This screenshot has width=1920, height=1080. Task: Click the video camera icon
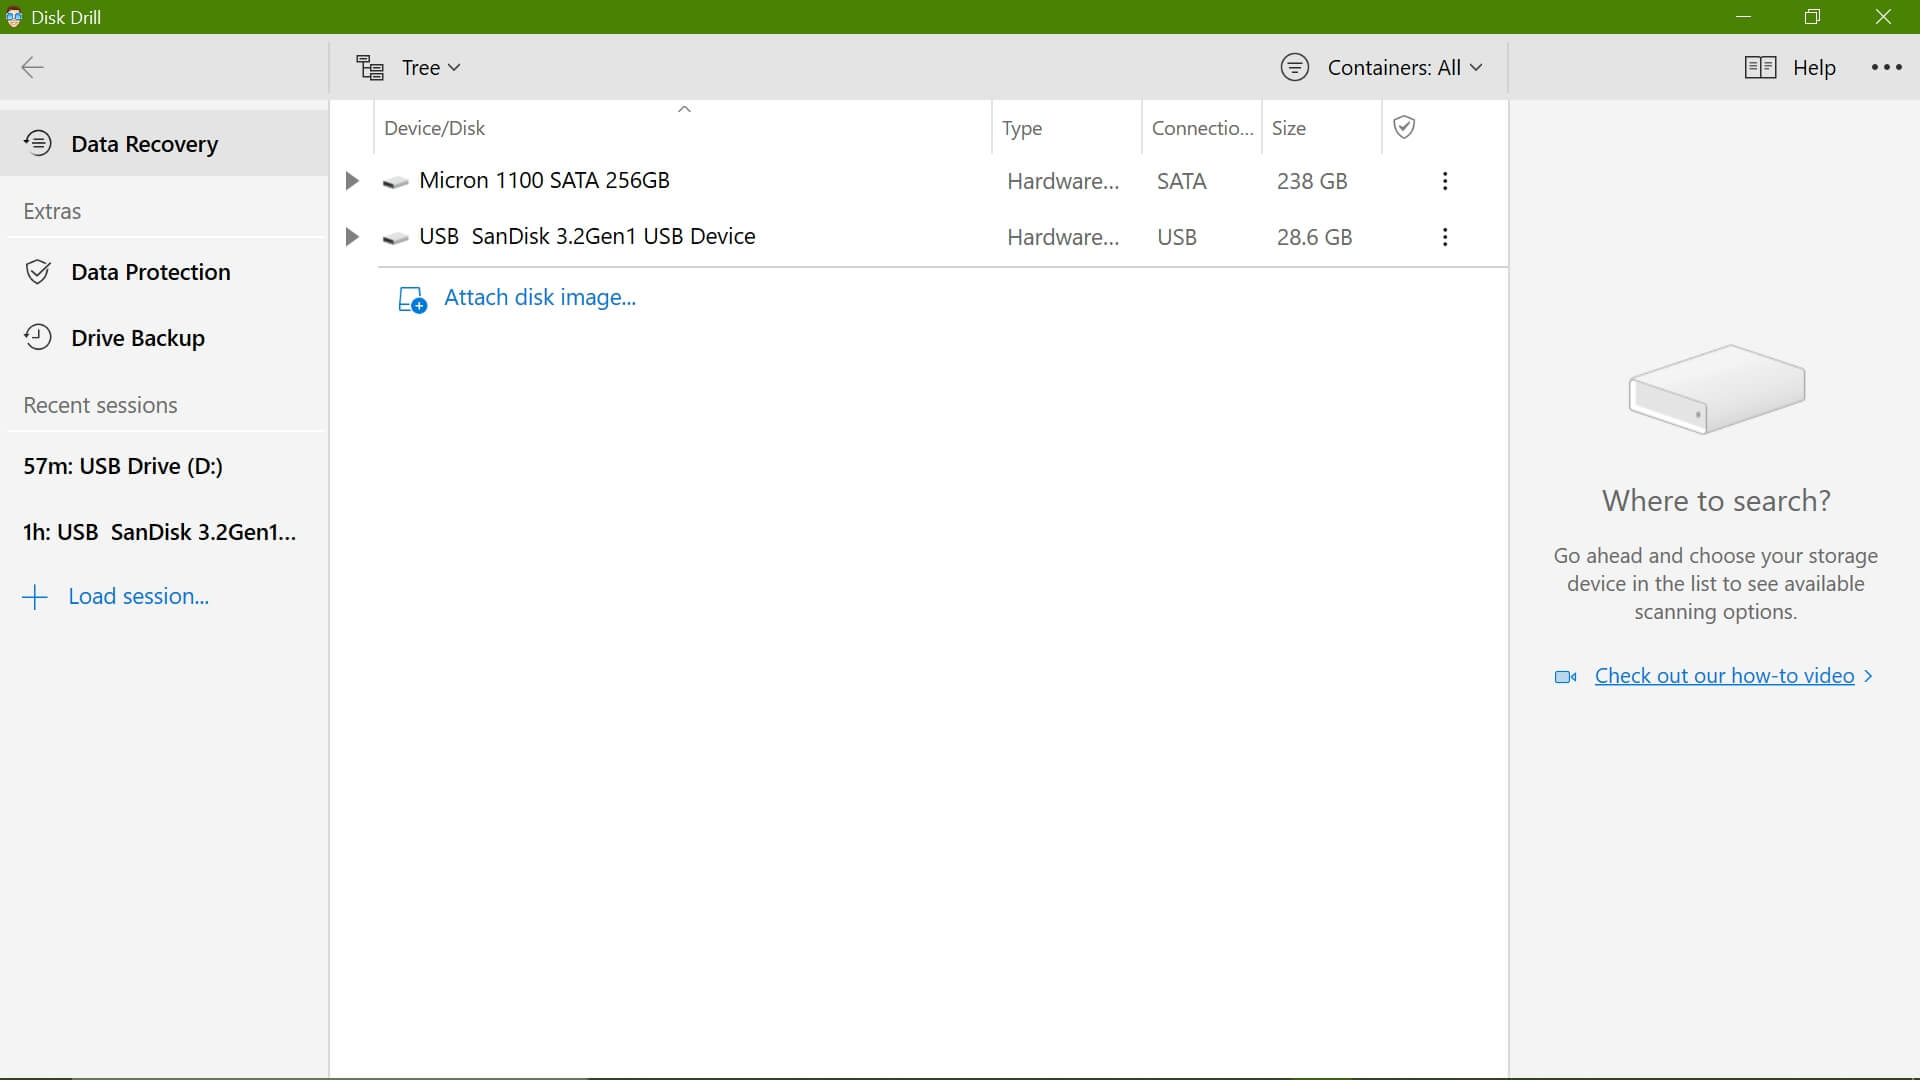click(x=1565, y=677)
